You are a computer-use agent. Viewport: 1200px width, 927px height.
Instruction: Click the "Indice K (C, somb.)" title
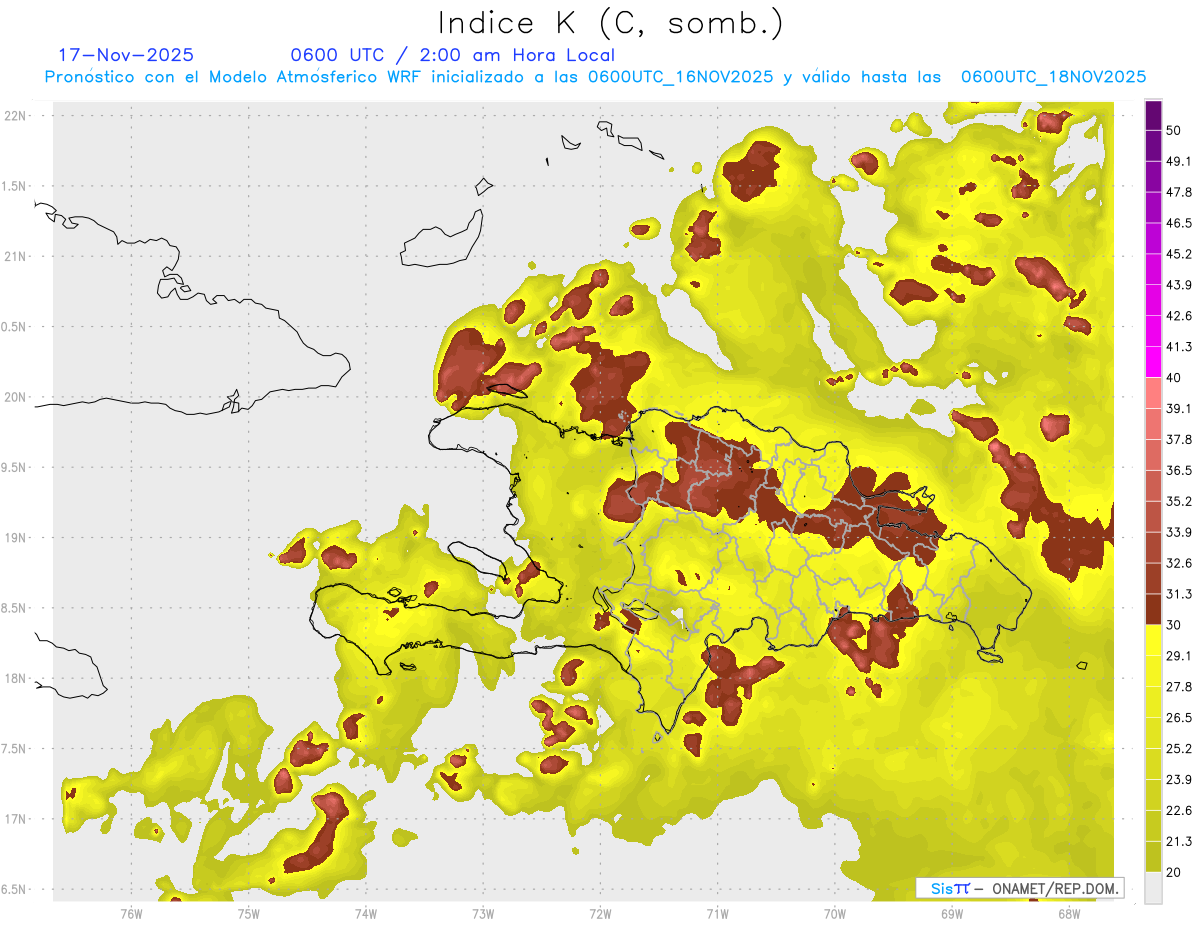pyautogui.click(x=611, y=24)
